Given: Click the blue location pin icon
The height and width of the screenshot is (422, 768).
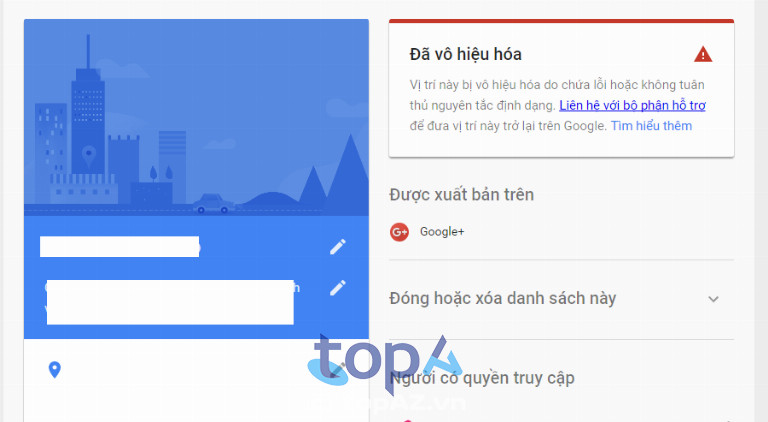Looking at the screenshot, I should click(55, 370).
